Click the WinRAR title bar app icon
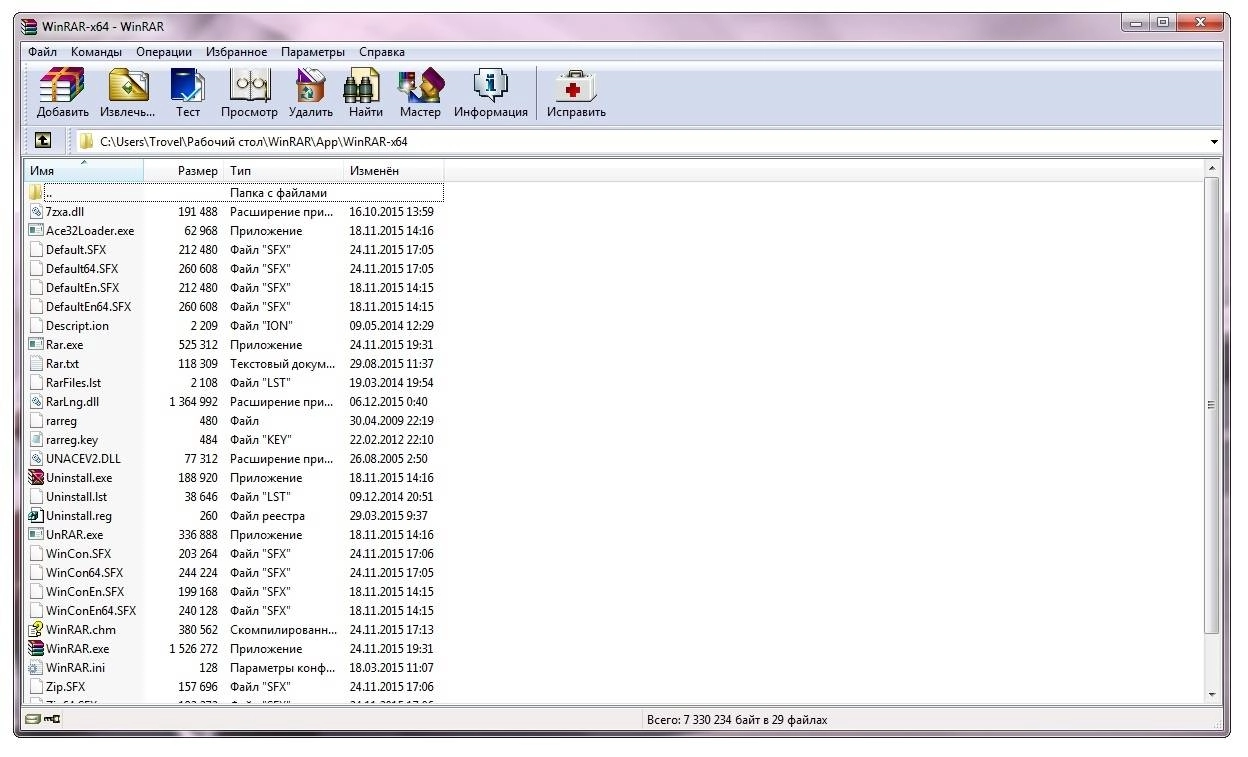Viewport: 1248px width, 757px height. coord(31,26)
